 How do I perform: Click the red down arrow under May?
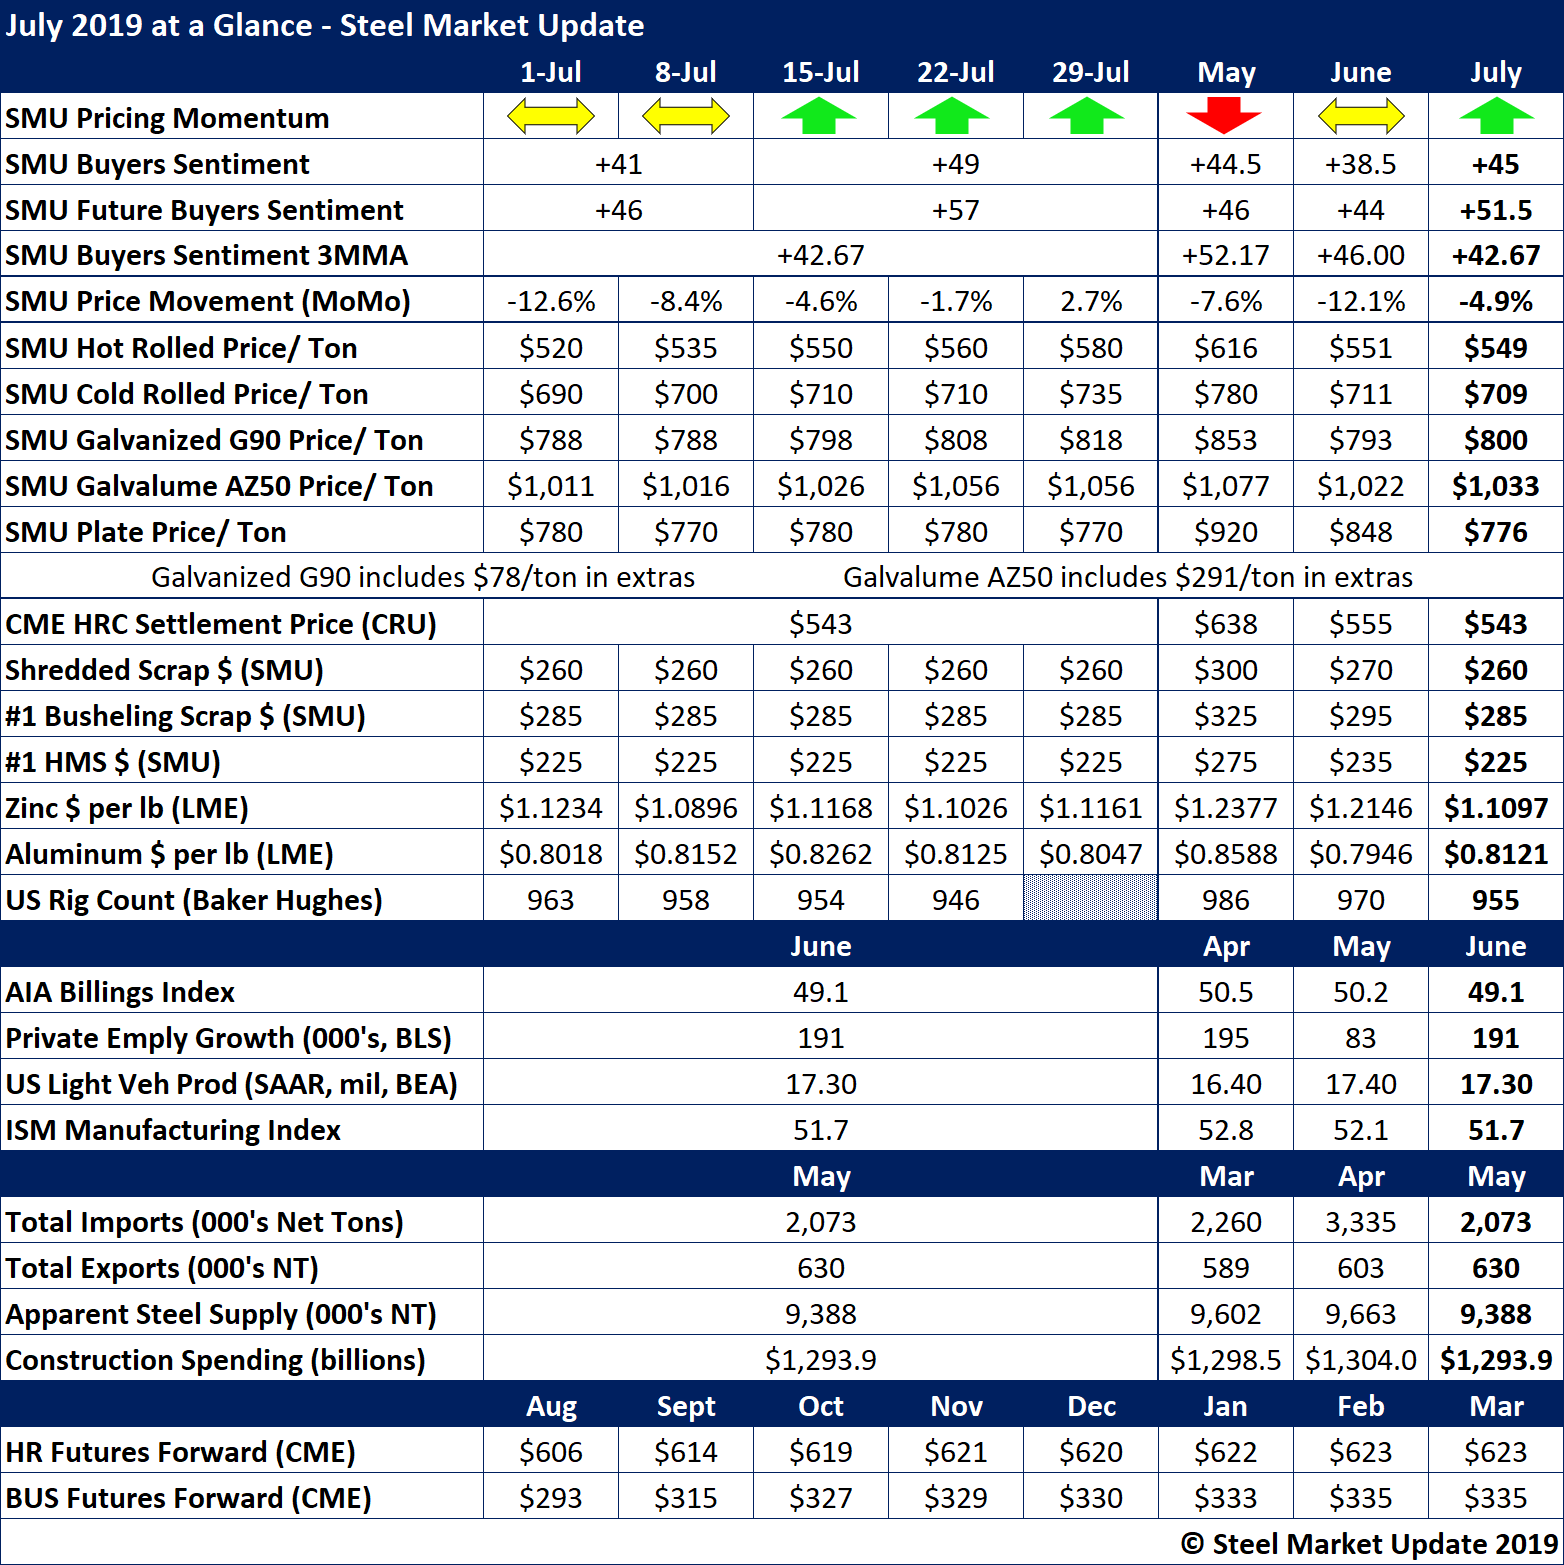tap(1224, 115)
